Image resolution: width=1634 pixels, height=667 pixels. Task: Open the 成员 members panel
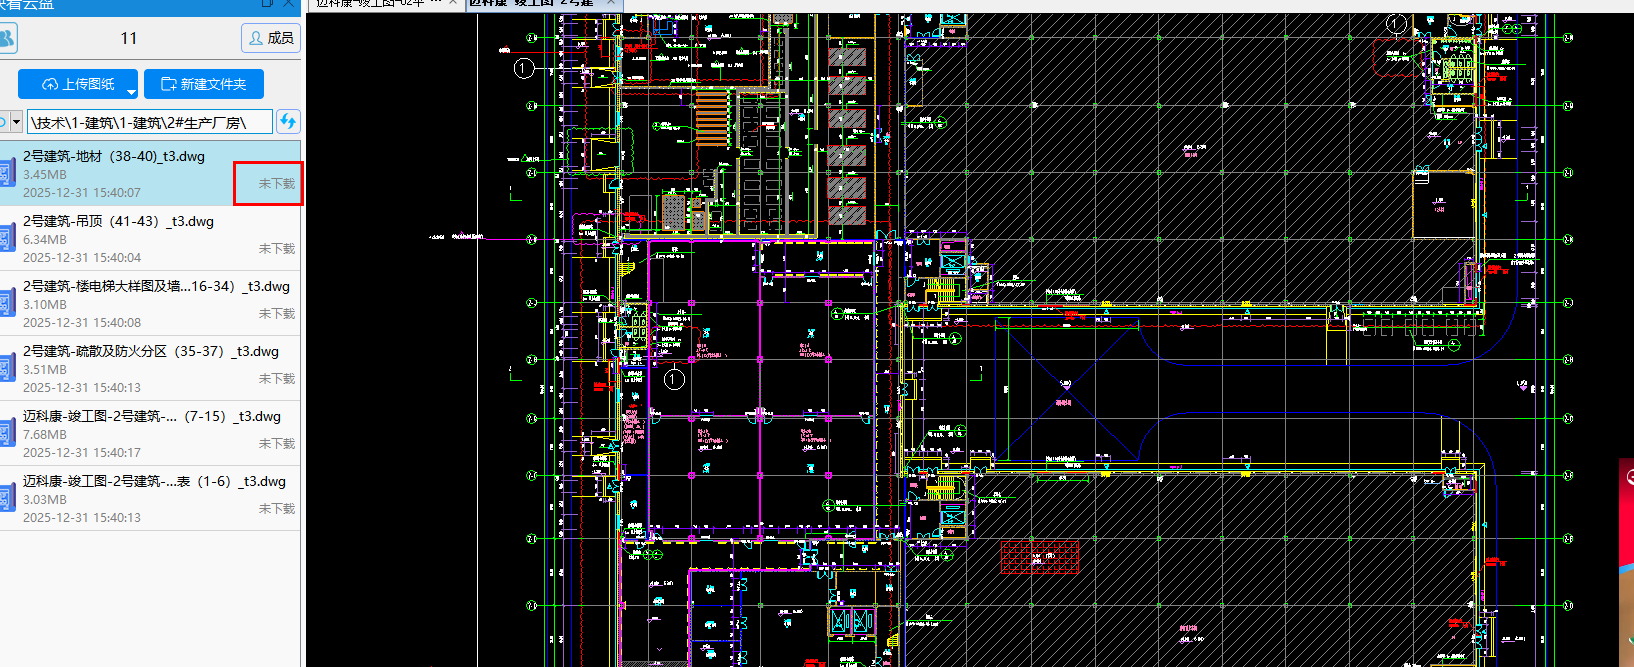(x=270, y=38)
